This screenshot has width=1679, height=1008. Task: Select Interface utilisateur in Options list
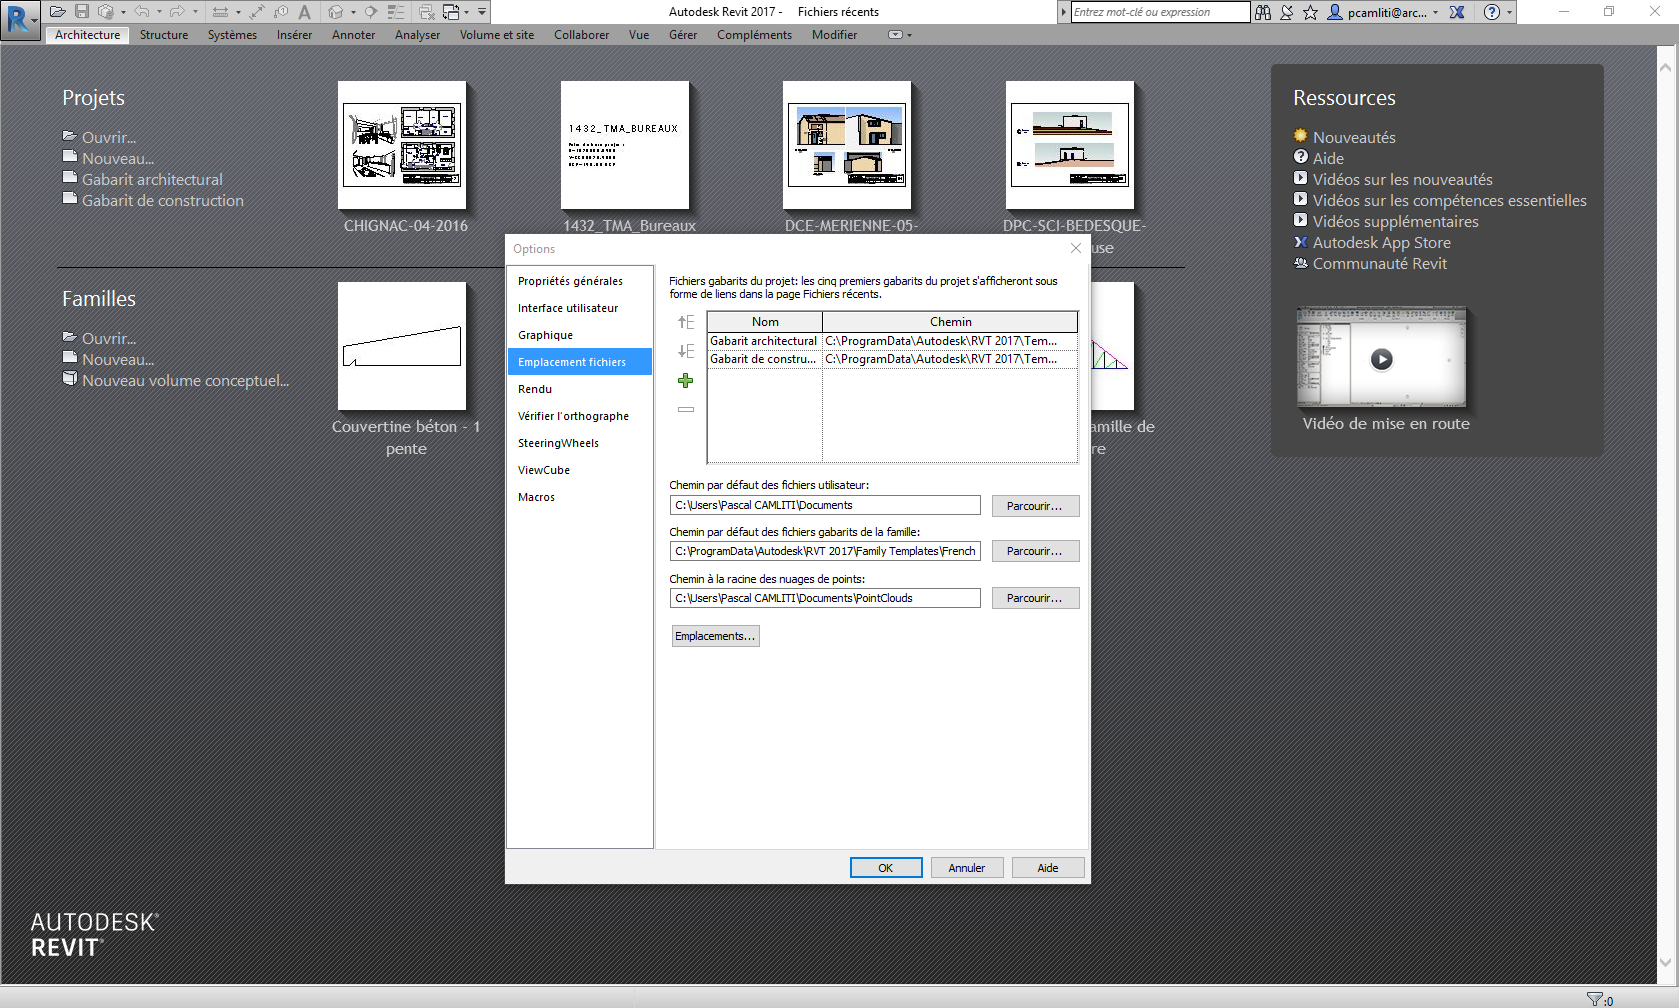(x=568, y=308)
